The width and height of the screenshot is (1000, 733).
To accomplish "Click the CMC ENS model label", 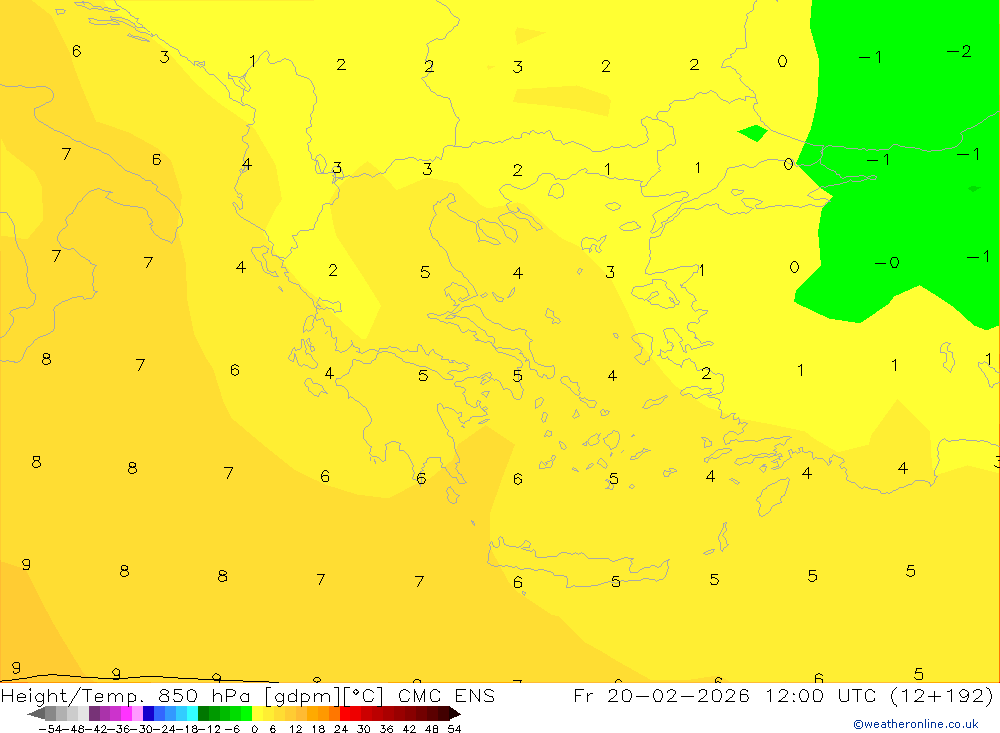I will (446, 695).
